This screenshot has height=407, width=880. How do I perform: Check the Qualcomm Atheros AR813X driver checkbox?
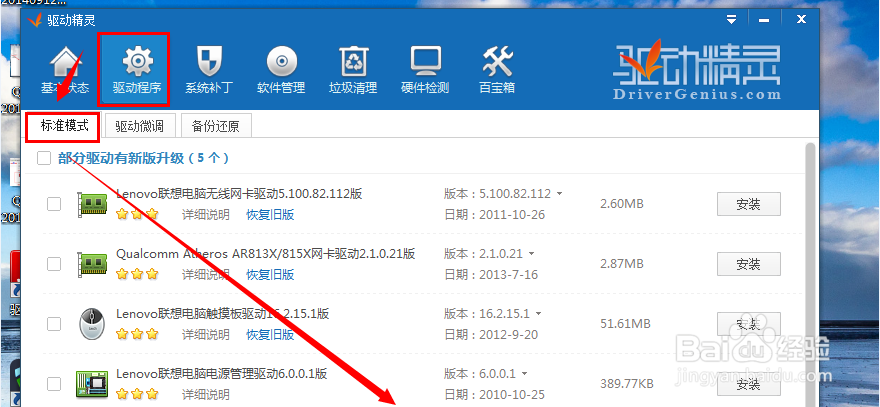pos(54,264)
